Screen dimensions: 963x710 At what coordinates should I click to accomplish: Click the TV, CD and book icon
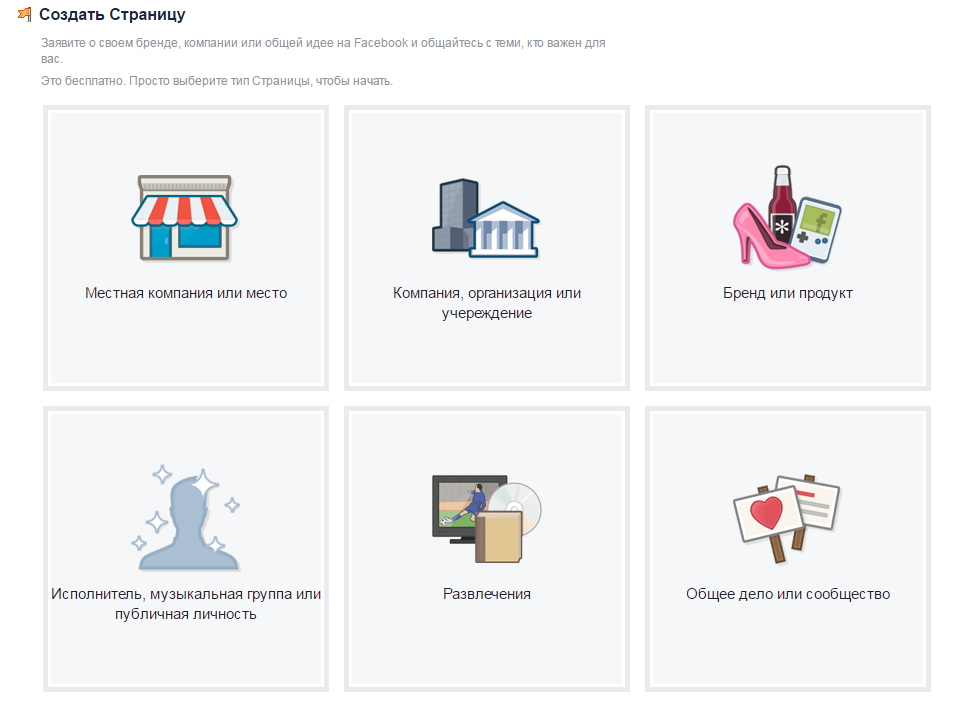[486, 519]
